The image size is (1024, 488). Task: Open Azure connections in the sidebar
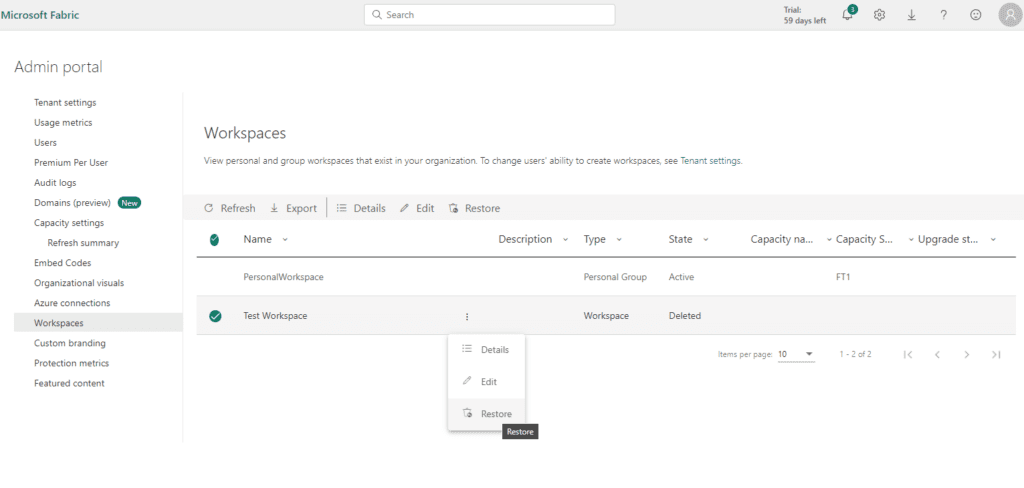(72, 303)
